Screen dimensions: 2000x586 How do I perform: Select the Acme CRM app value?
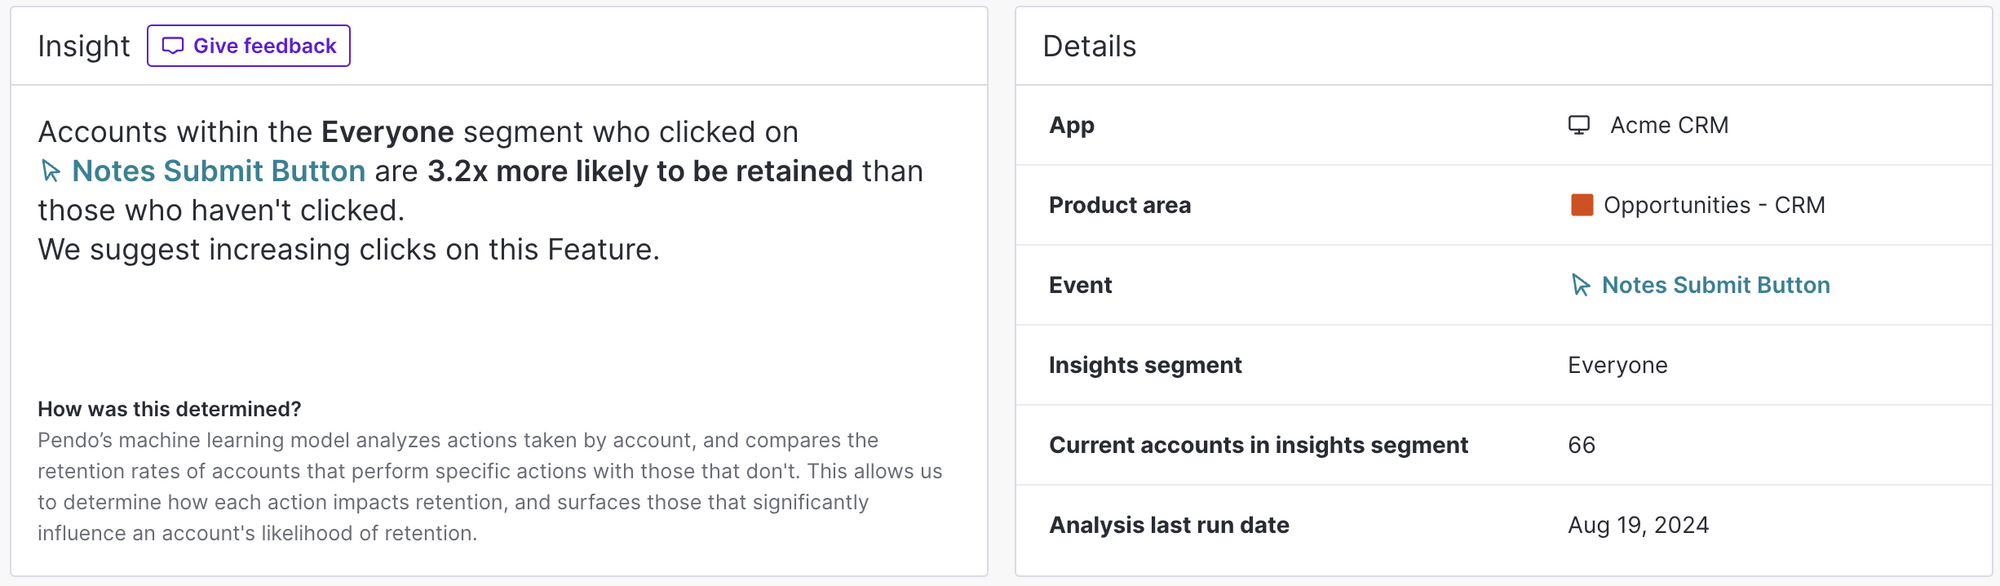point(1669,125)
